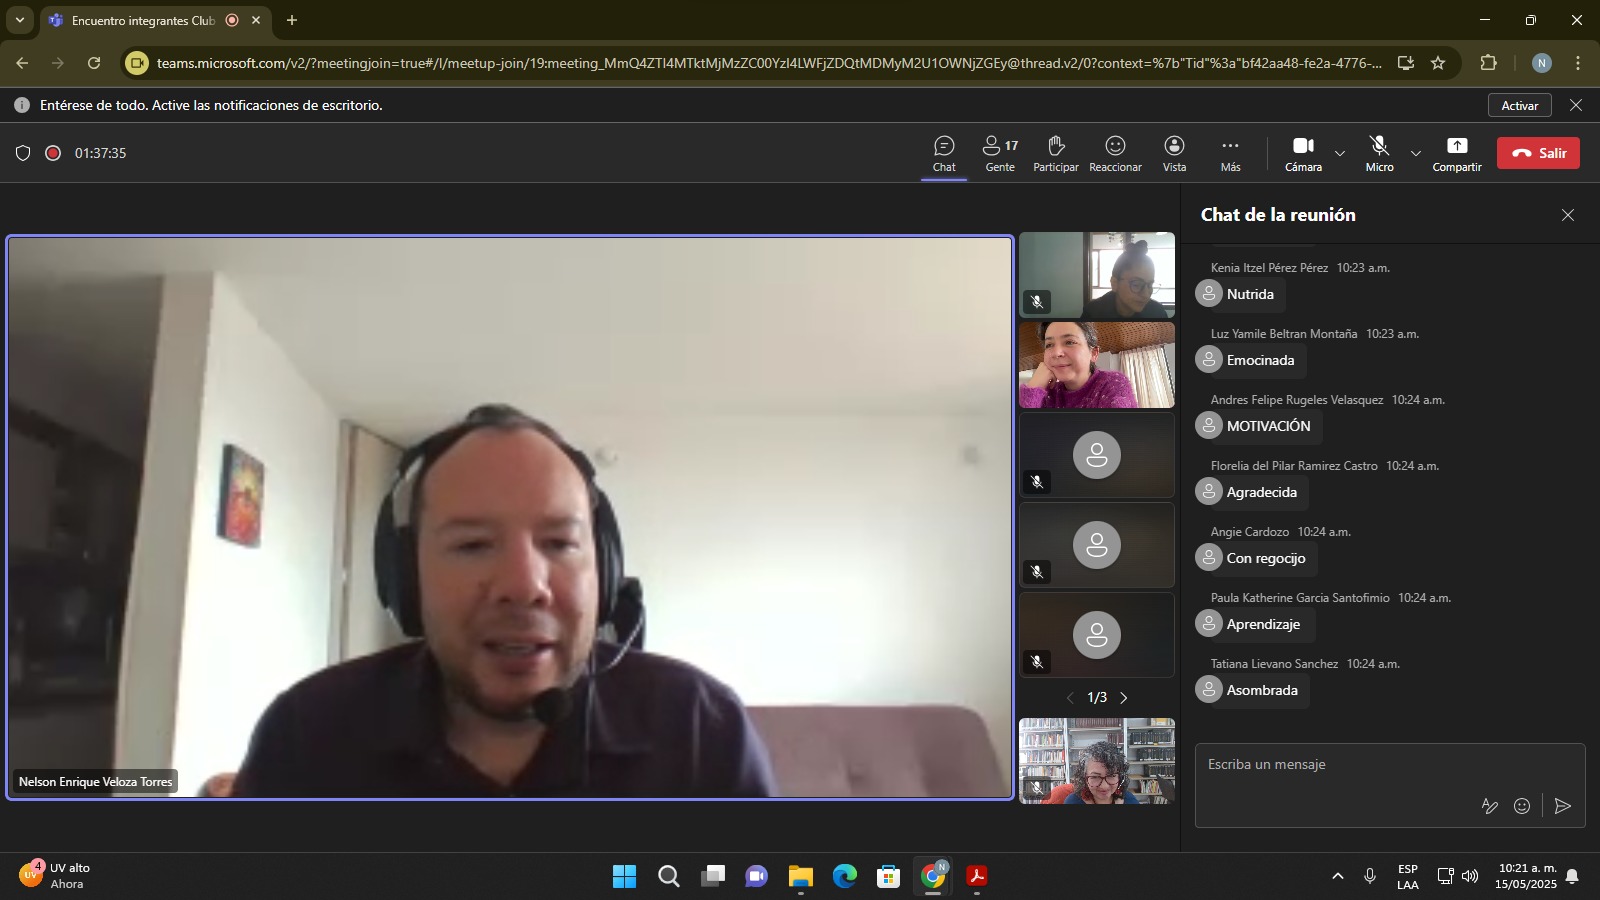
Task: Go to next participants page arrow
Action: (1124, 698)
